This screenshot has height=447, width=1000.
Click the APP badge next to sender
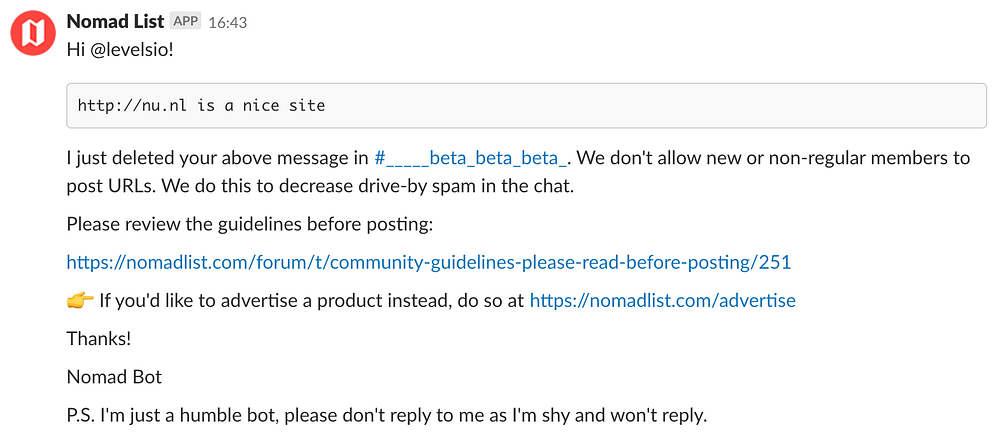pyautogui.click(x=186, y=21)
